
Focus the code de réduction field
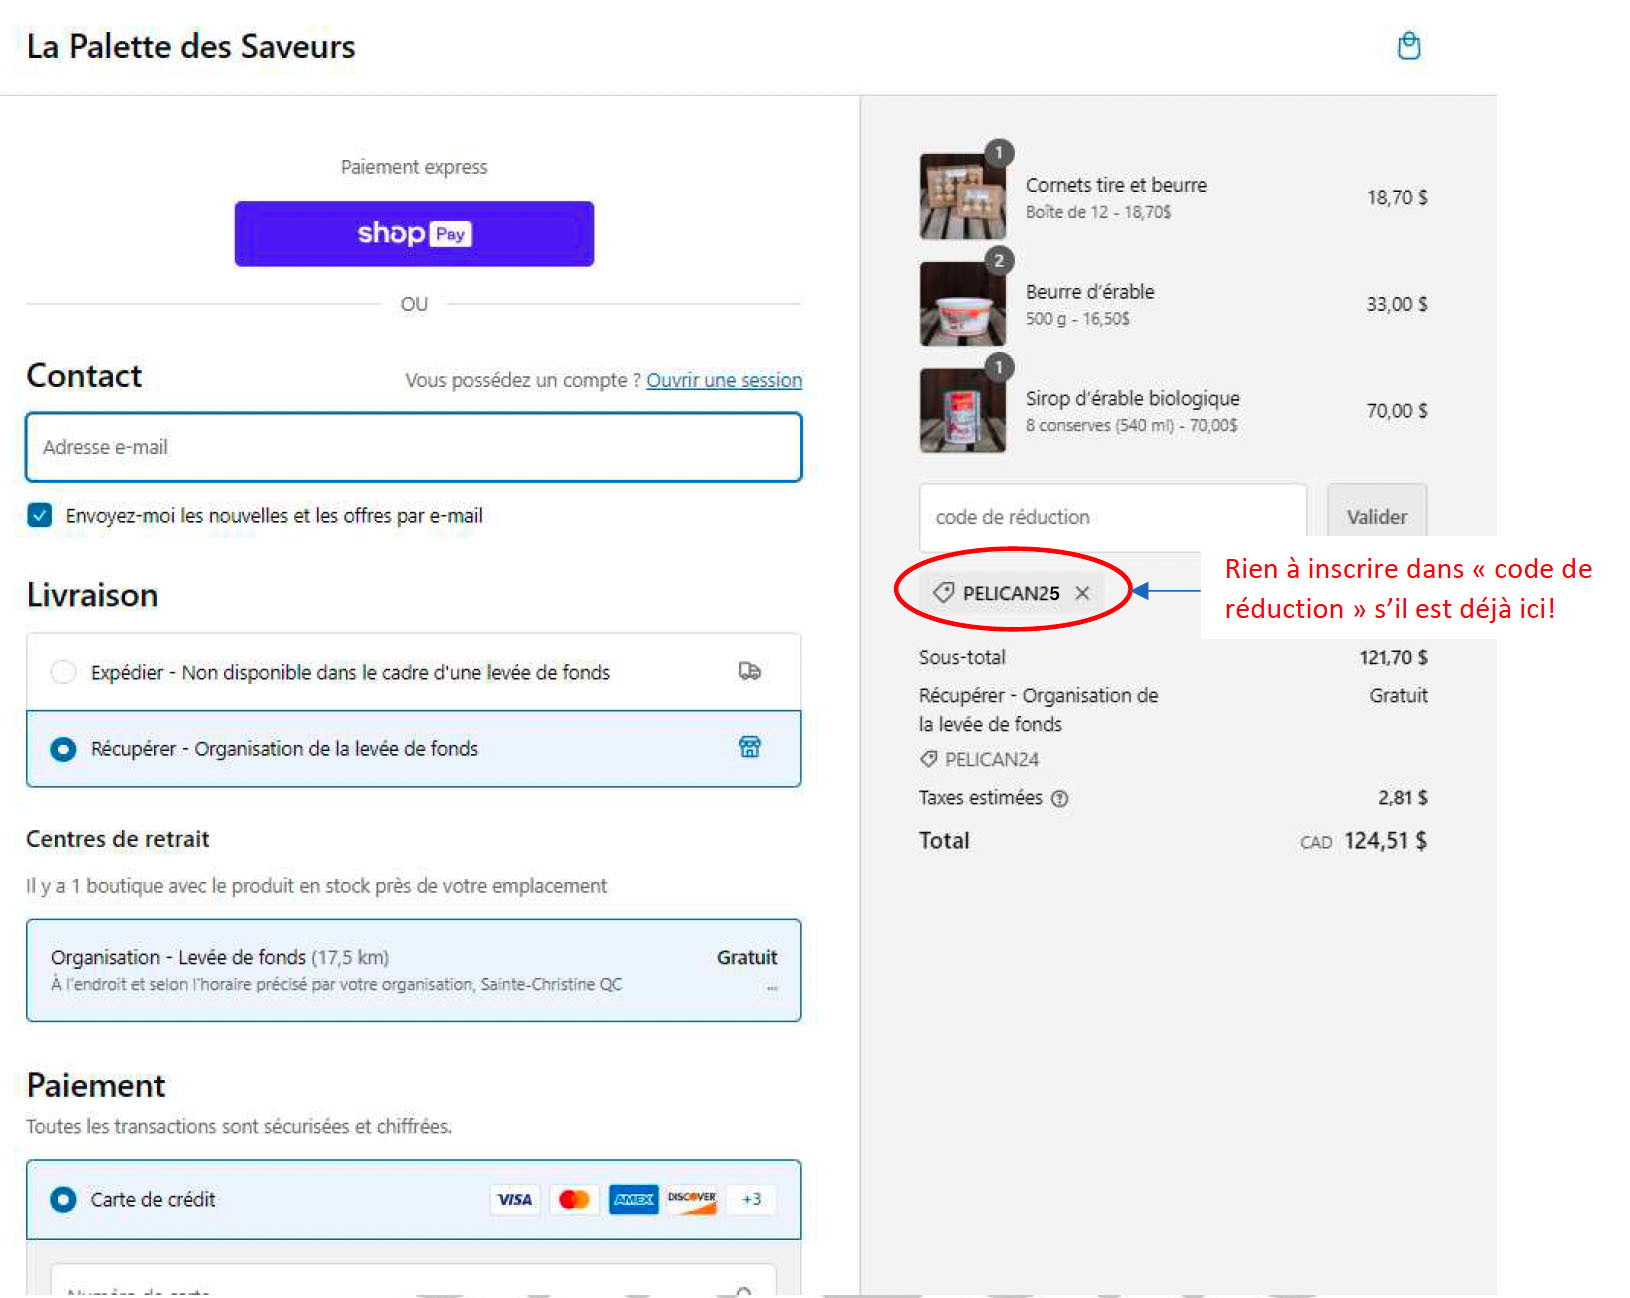point(1113,517)
